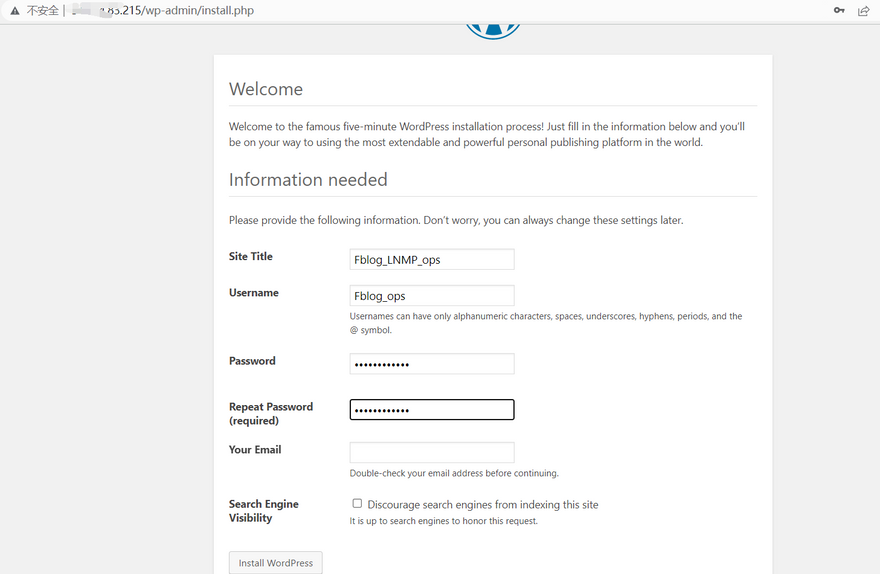Click the Install WordPress button
The image size is (880, 574).
coord(276,562)
